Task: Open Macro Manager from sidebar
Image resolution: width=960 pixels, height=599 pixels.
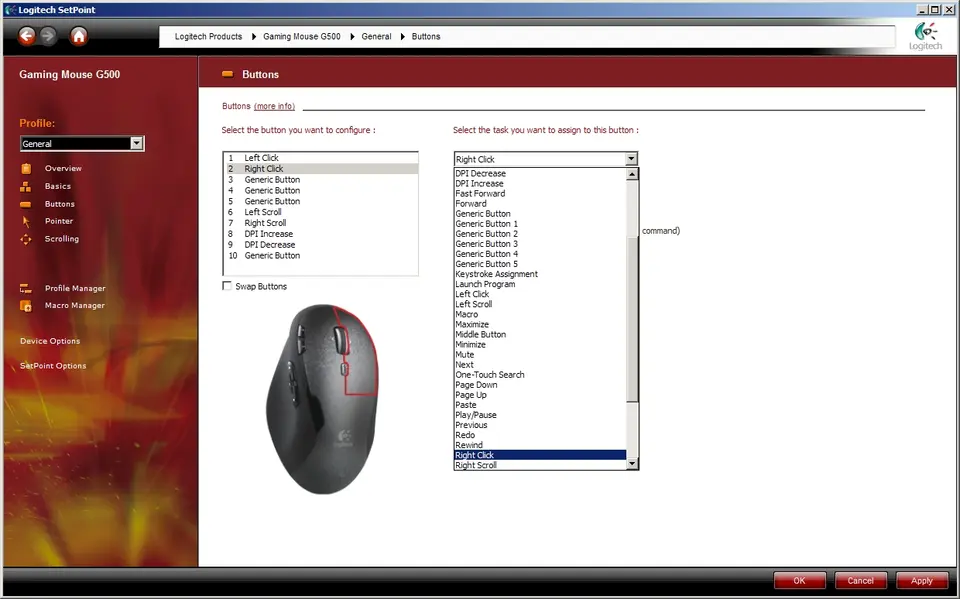Action: 74,306
